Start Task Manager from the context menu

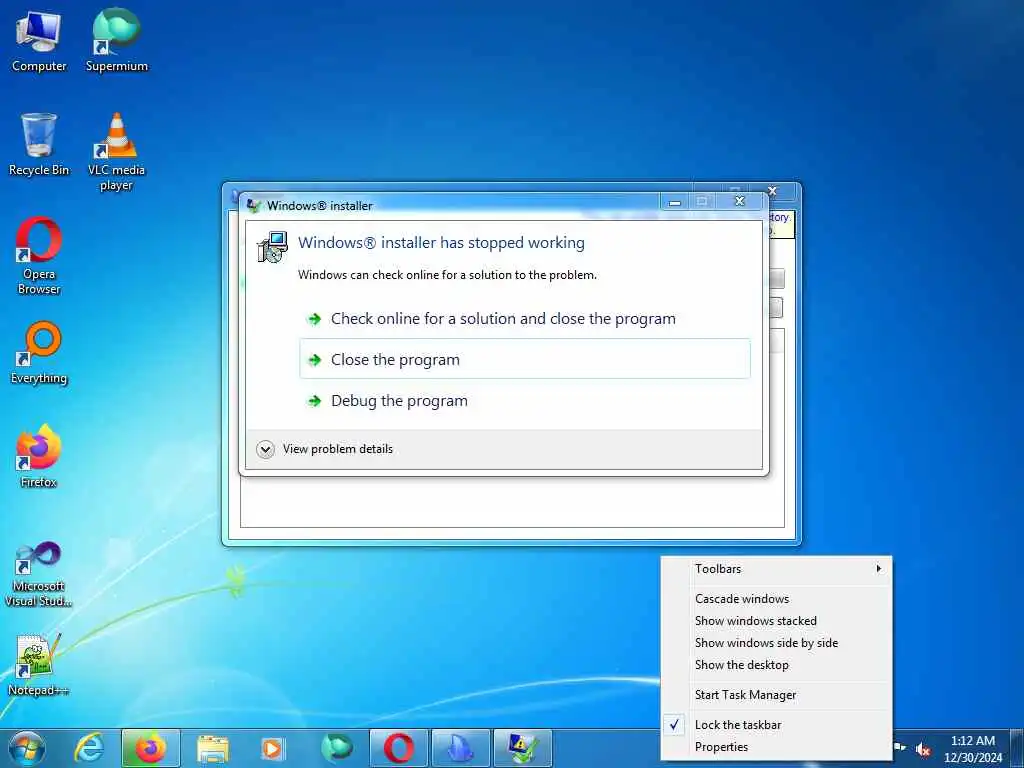pyautogui.click(x=776, y=695)
